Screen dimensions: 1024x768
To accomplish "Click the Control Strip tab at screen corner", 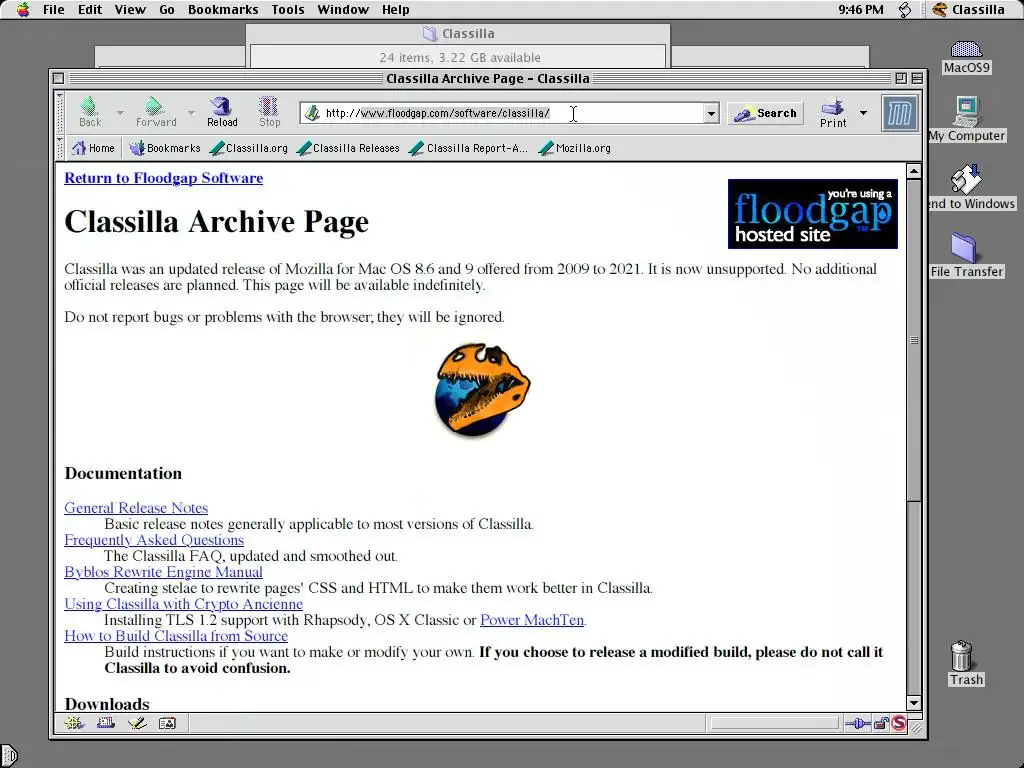I will [x=8, y=756].
